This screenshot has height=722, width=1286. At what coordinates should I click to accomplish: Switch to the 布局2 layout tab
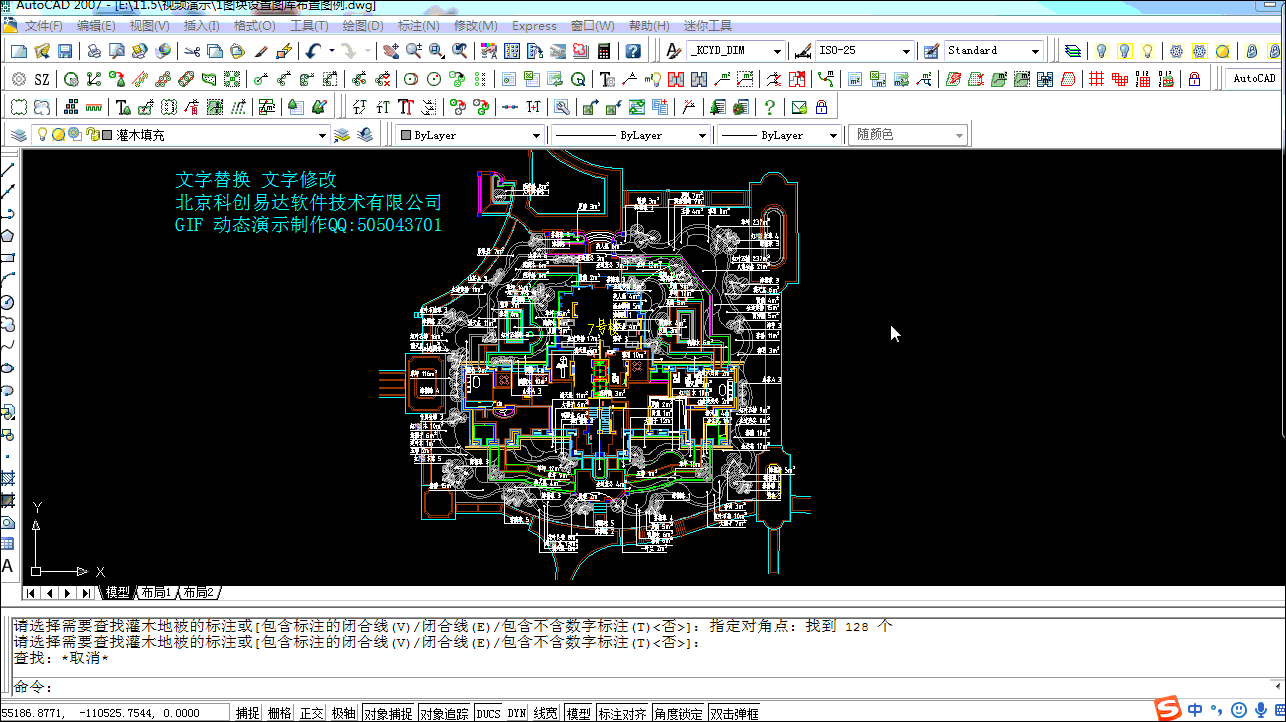[x=197, y=593]
